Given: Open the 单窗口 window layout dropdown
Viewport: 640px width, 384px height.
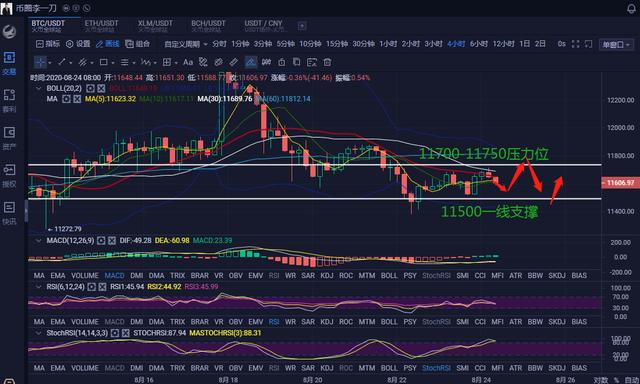Looking at the screenshot, I should (616, 44).
